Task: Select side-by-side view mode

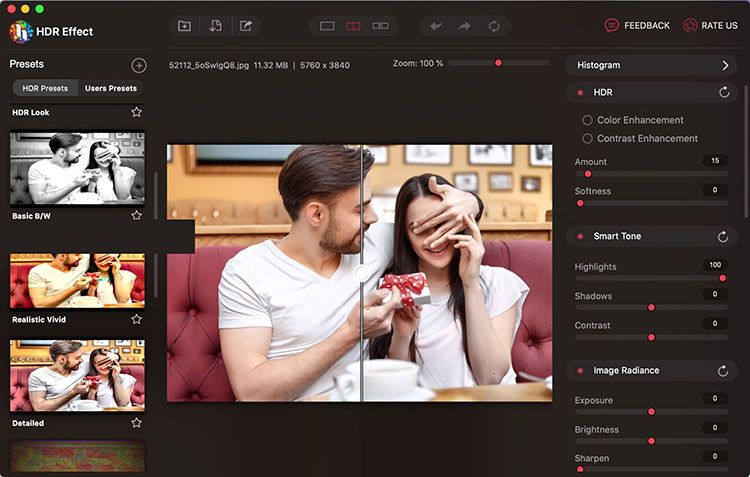Action: (x=380, y=26)
